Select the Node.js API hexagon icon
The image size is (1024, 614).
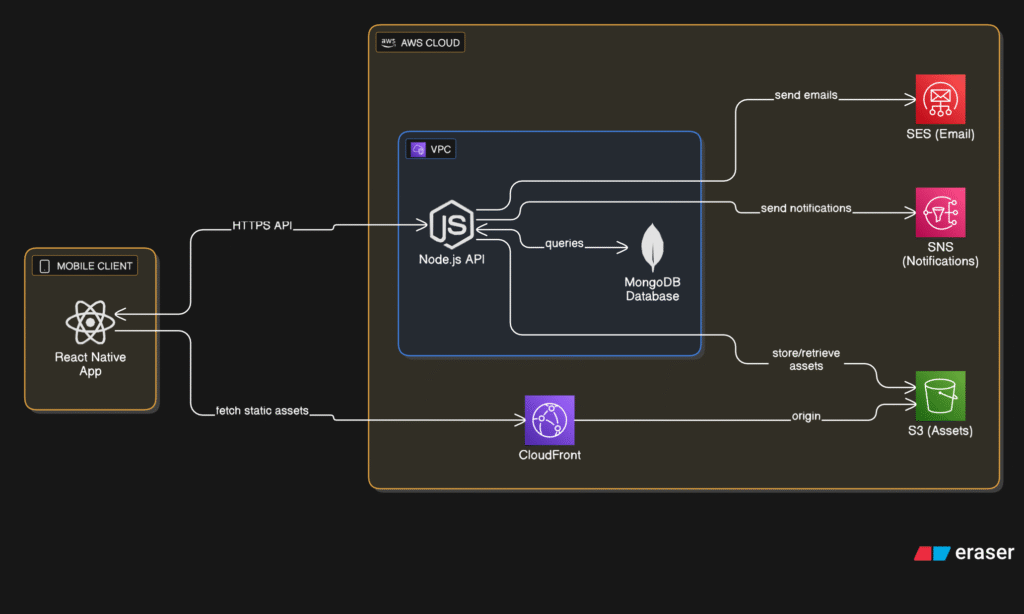pyautogui.click(x=451, y=225)
